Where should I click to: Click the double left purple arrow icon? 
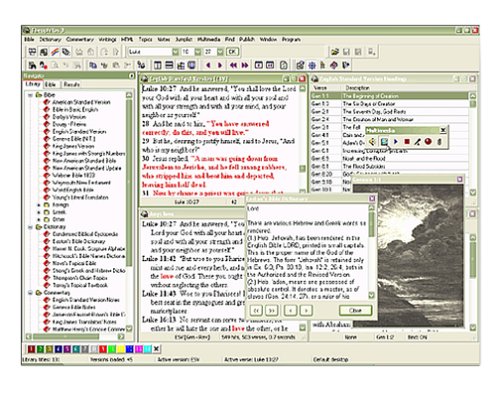pos(233,65)
